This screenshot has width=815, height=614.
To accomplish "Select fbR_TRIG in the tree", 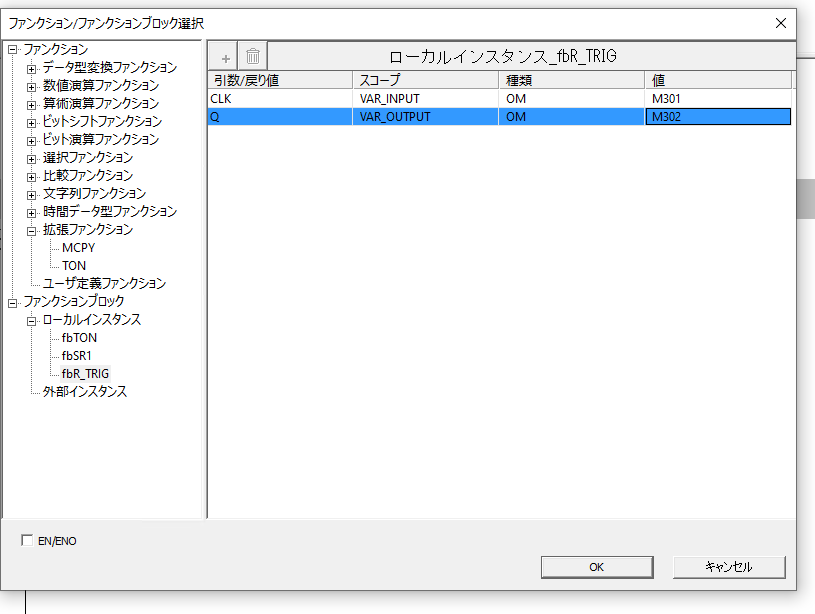I will pos(85,374).
